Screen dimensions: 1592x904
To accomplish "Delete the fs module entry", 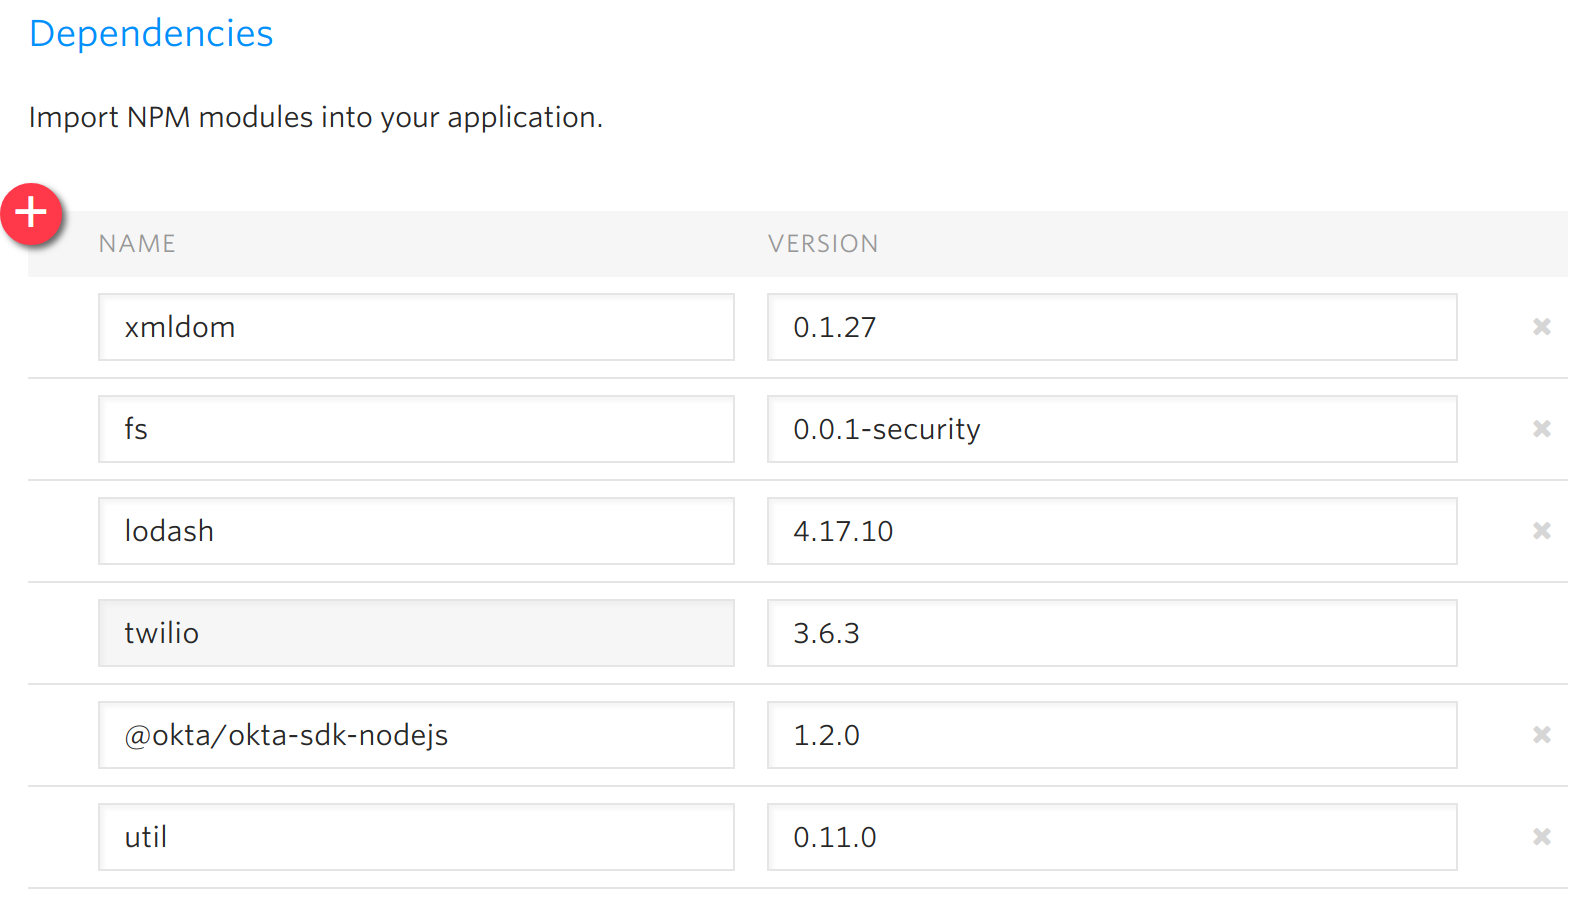I will tap(1541, 429).
